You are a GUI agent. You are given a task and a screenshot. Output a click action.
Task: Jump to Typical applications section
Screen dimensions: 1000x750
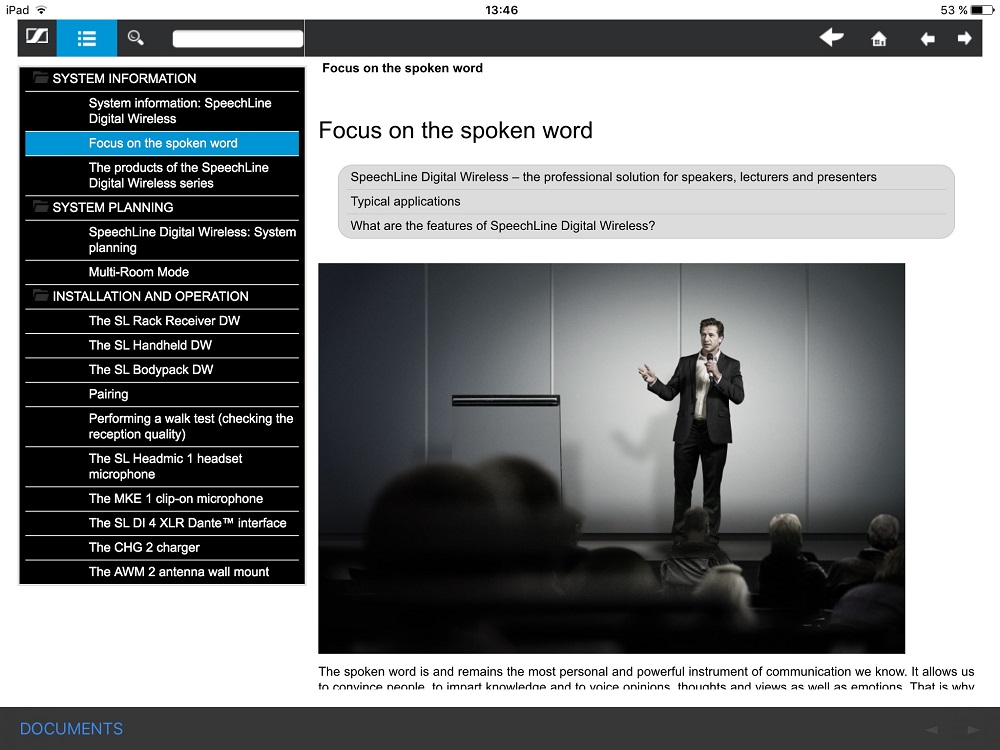click(x=405, y=201)
